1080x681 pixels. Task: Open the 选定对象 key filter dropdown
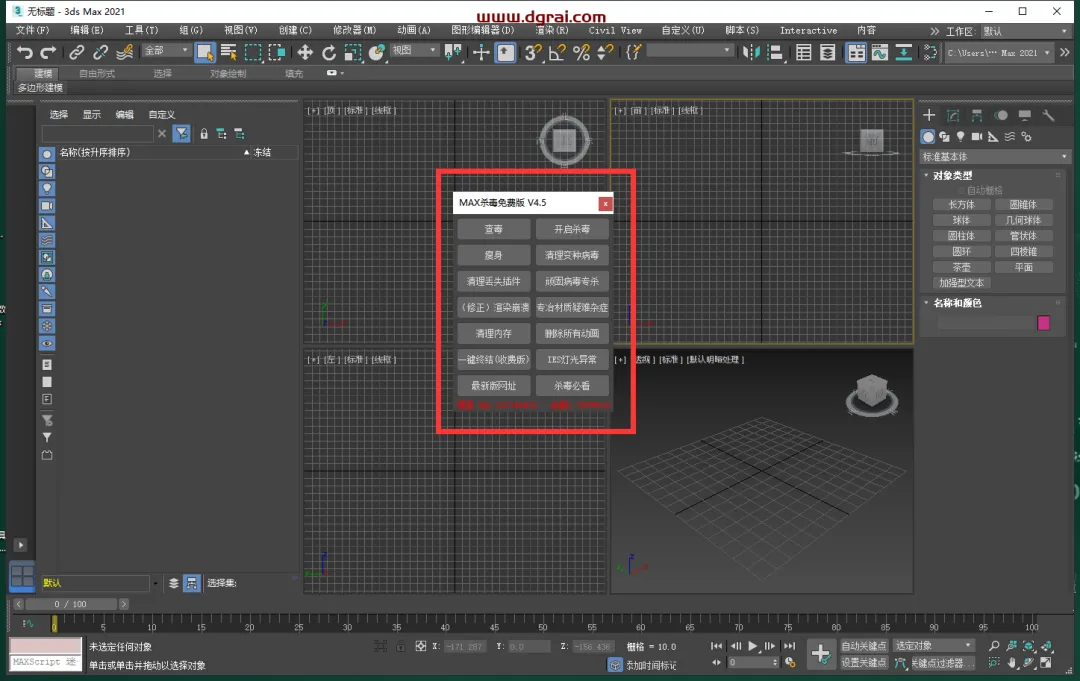[933, 646]
